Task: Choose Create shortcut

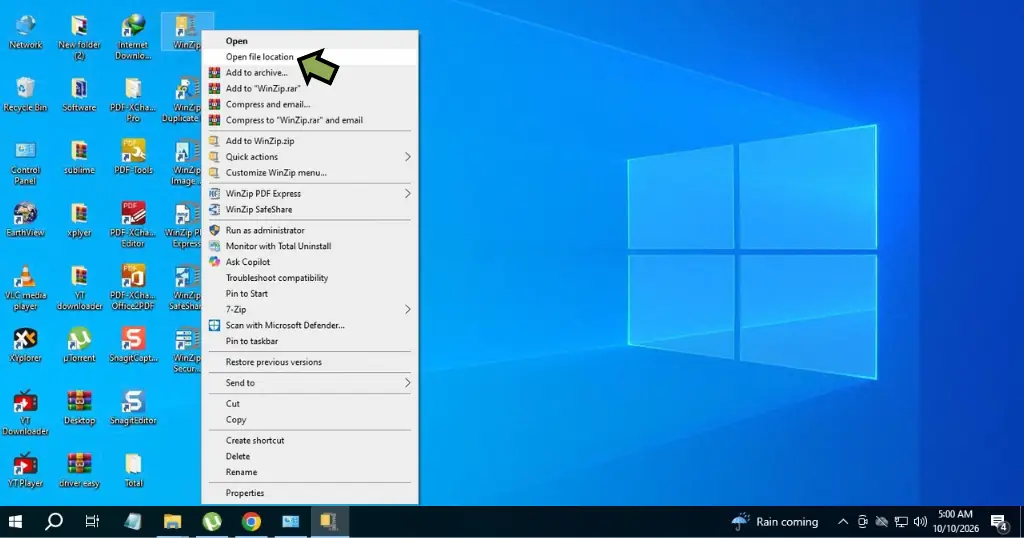Action: (x=310, y=441)
